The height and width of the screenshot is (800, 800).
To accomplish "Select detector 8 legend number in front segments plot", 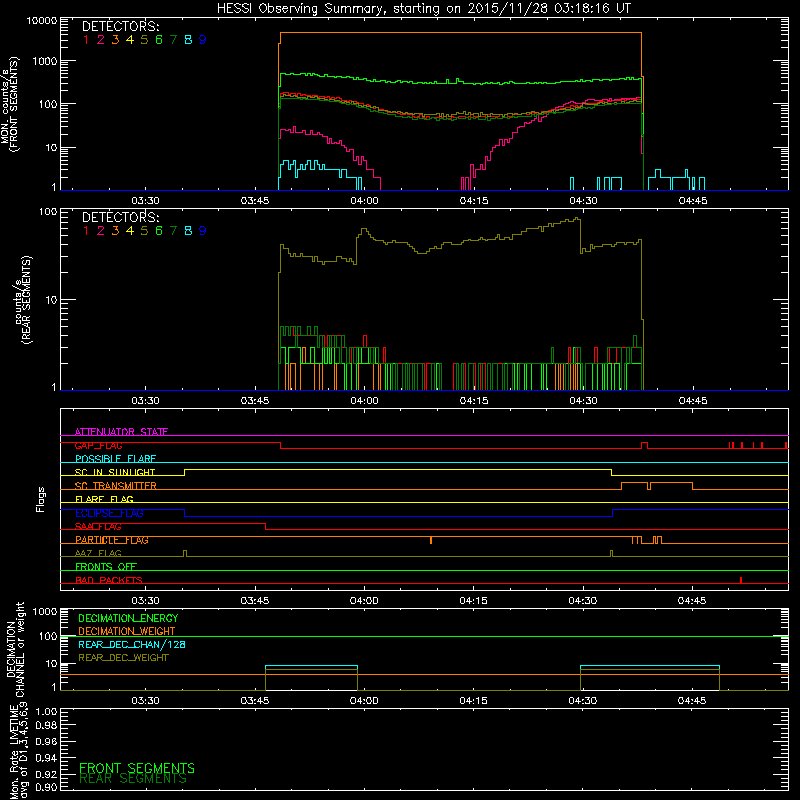I will [188, 40].
